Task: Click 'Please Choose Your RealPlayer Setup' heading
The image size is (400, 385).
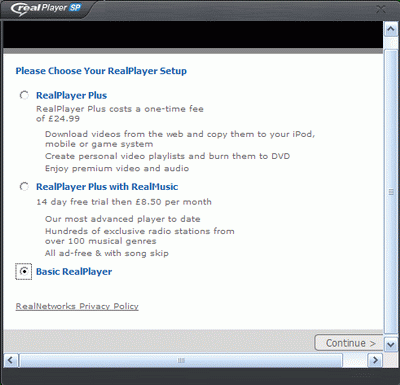Action: coord(101,71)
